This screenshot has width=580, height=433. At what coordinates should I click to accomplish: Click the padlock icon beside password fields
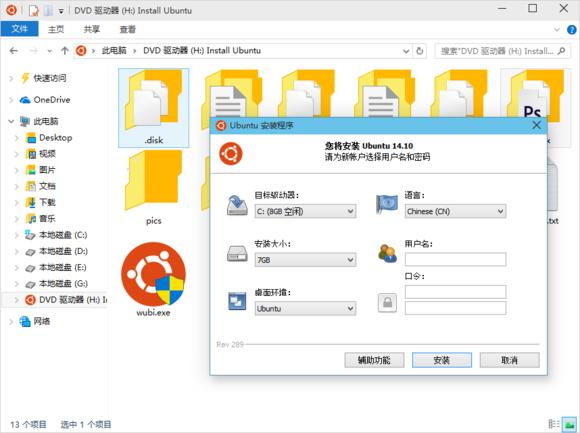(387, 303)
